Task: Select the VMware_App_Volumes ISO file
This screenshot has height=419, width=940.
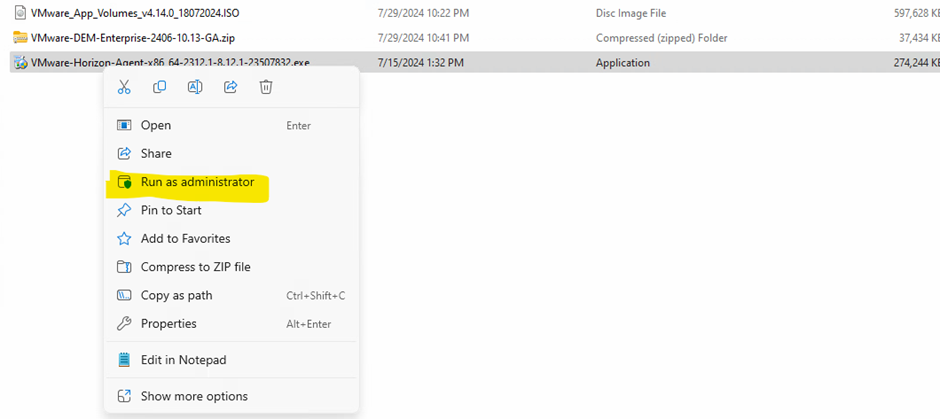Action: (135, 13)
